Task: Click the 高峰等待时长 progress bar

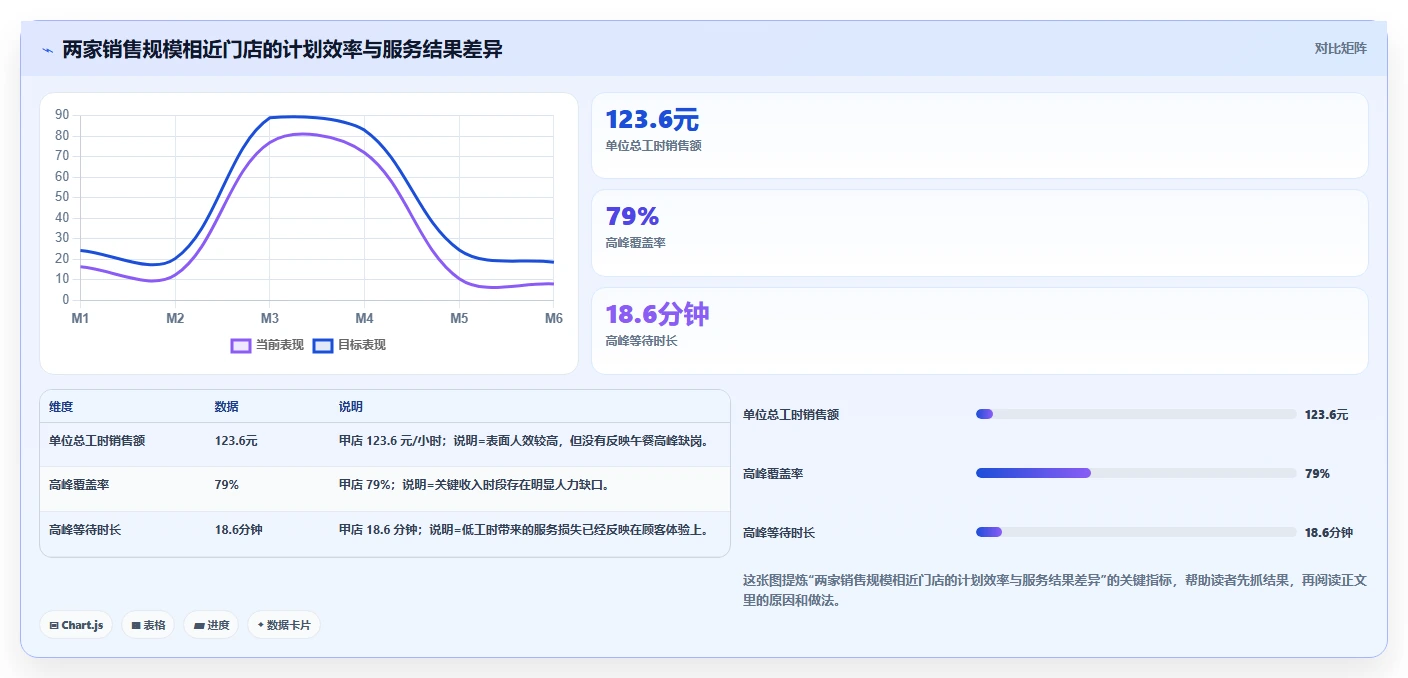Action: tap(1136, 532)
